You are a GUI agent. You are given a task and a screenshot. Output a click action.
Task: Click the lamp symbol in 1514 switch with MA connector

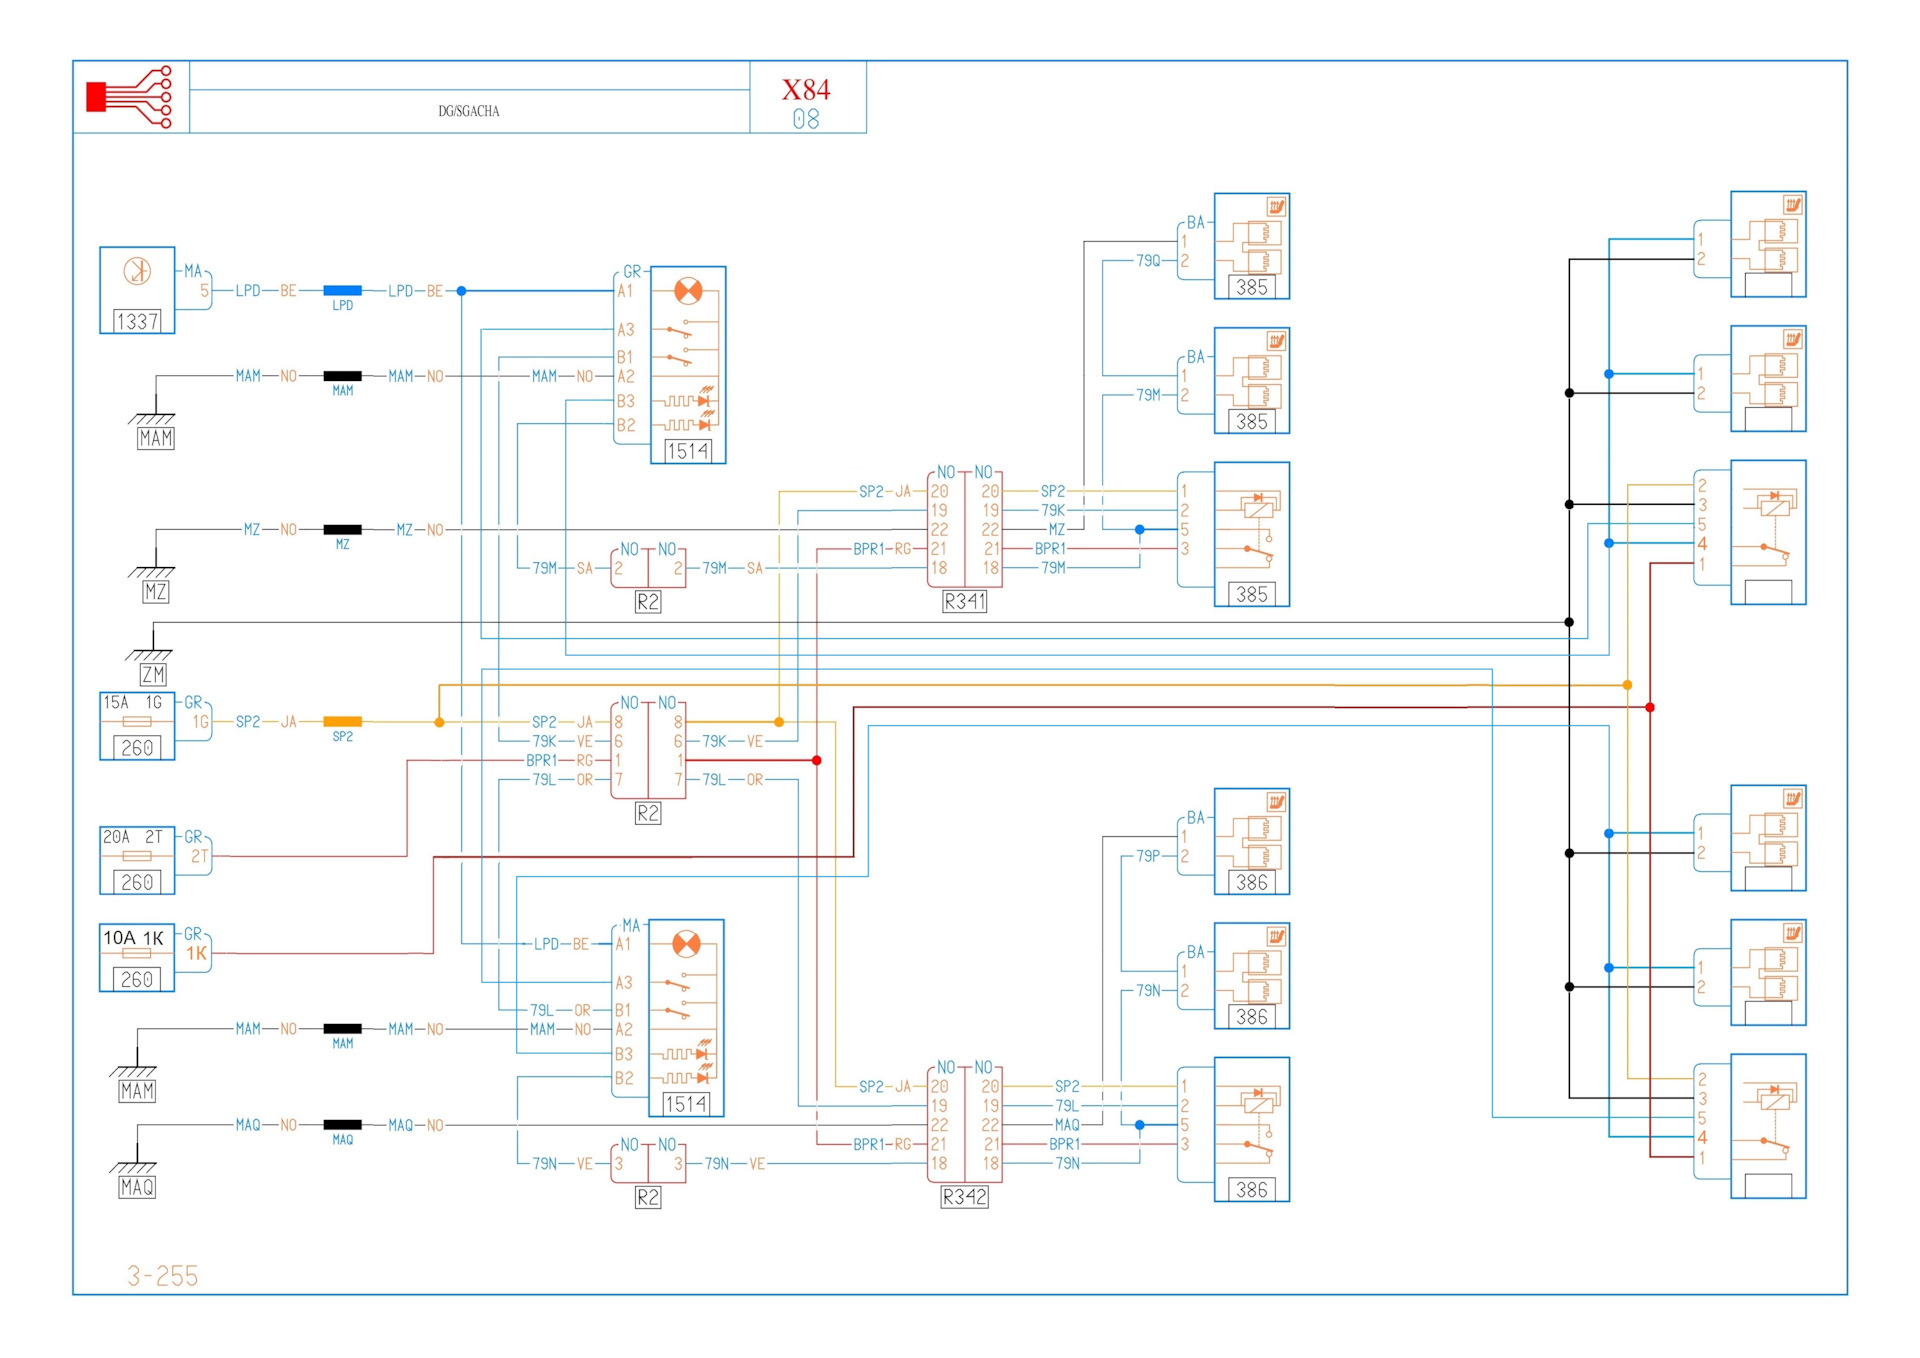point(686,944)
